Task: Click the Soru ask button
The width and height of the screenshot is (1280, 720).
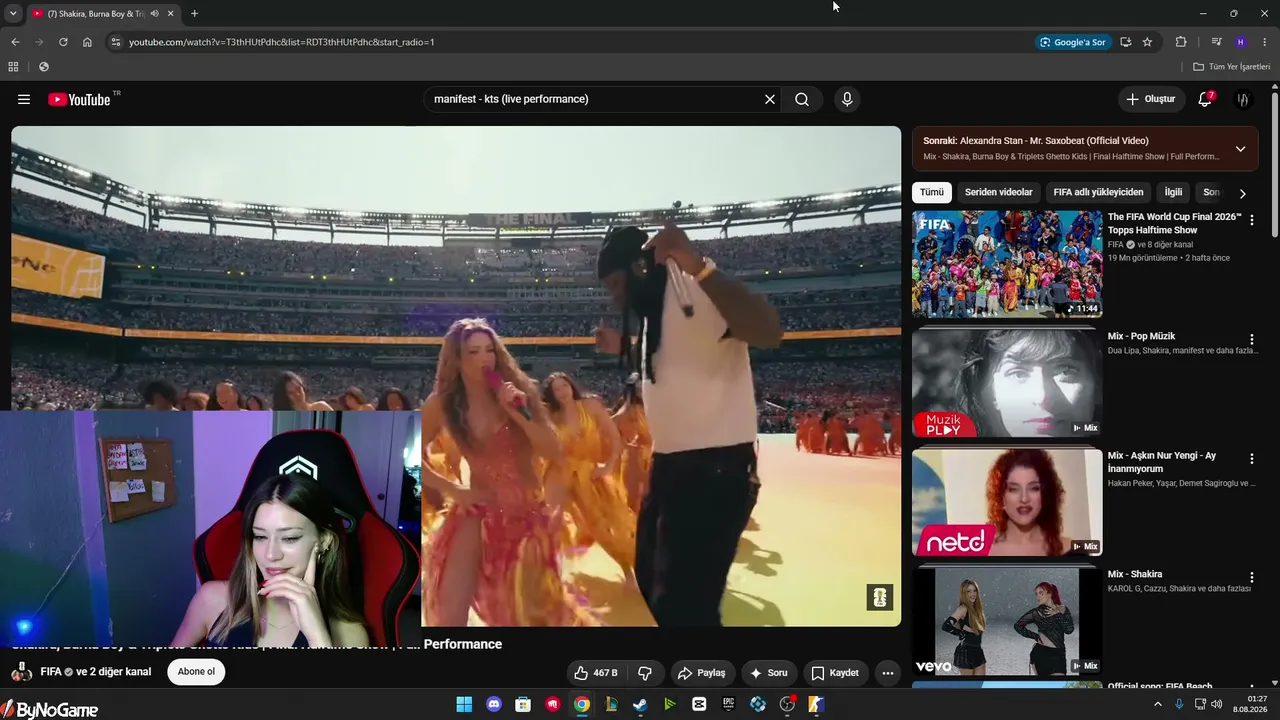Action: 768,673
